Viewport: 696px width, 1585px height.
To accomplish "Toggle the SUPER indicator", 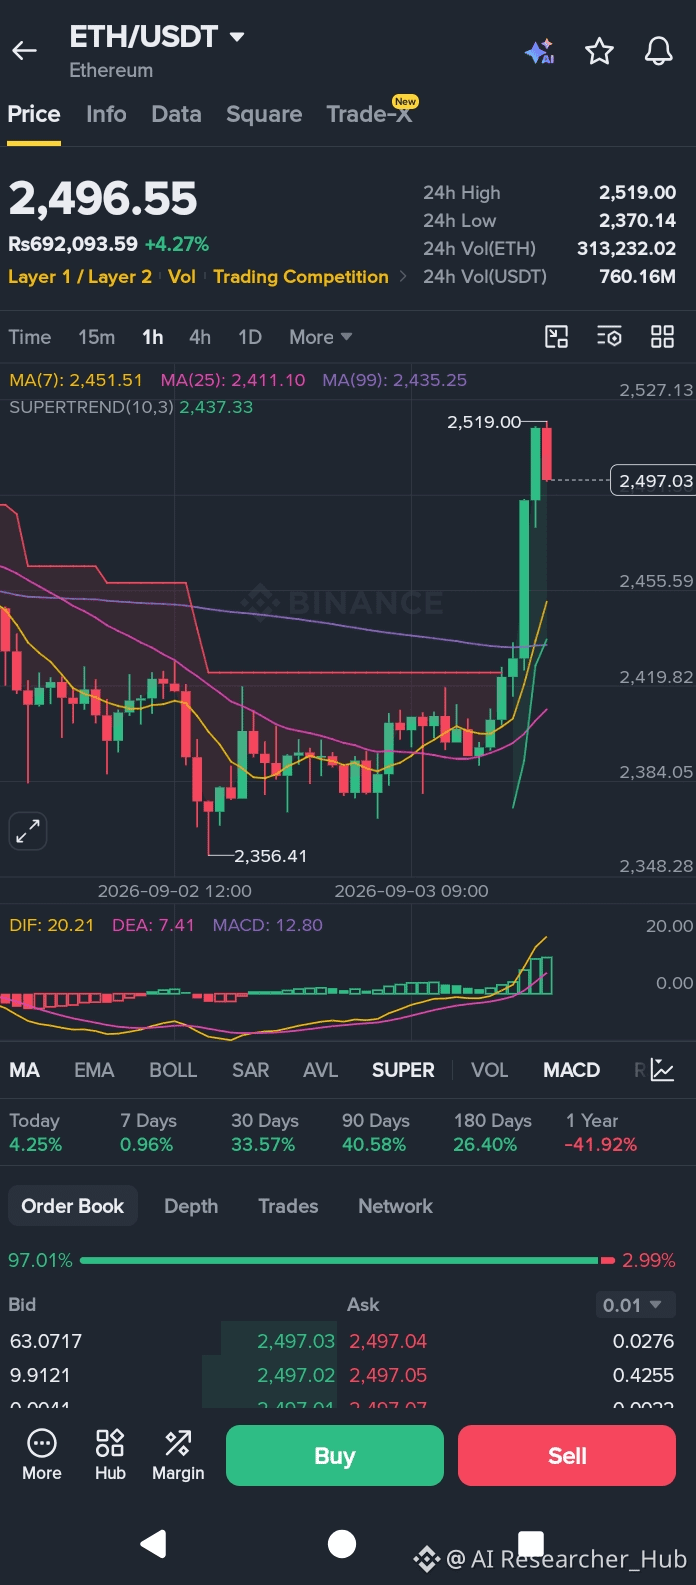I will (x=403, y=1070).
